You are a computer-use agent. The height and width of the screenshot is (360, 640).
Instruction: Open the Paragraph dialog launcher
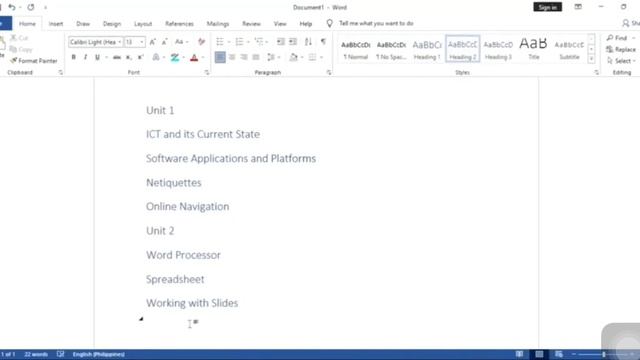[329, 73]
